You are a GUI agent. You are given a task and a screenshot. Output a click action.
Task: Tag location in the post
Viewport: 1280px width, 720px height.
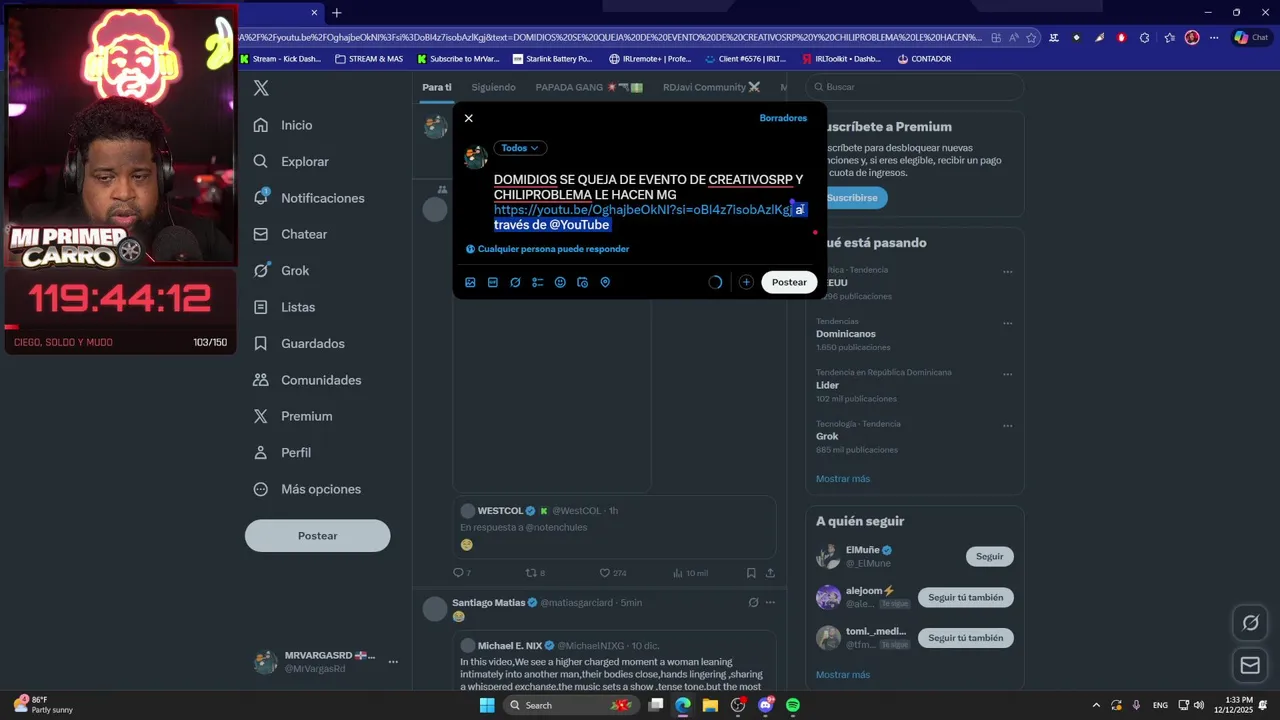point(605,283)
